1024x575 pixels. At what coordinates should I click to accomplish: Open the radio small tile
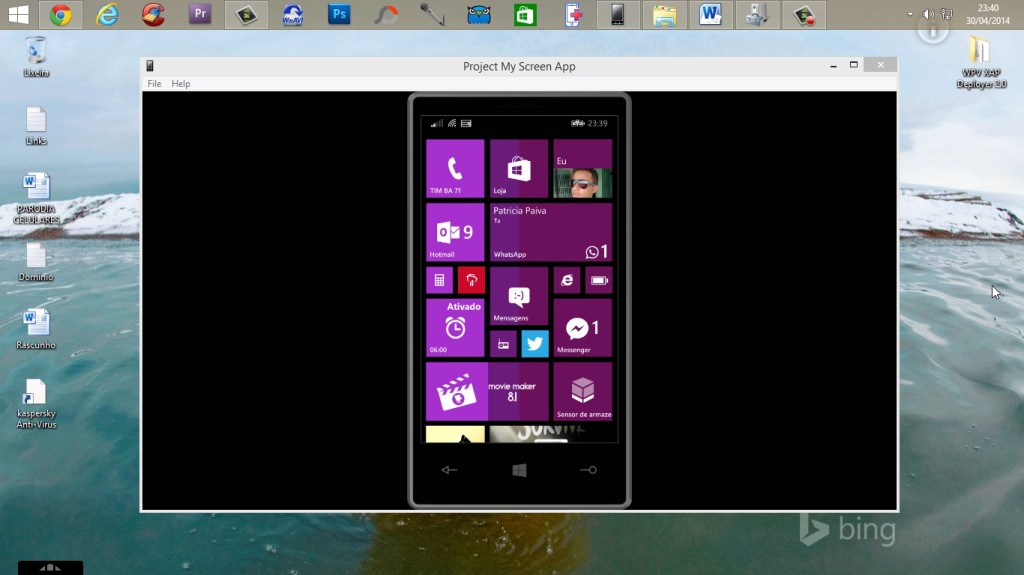click(503, 344)
